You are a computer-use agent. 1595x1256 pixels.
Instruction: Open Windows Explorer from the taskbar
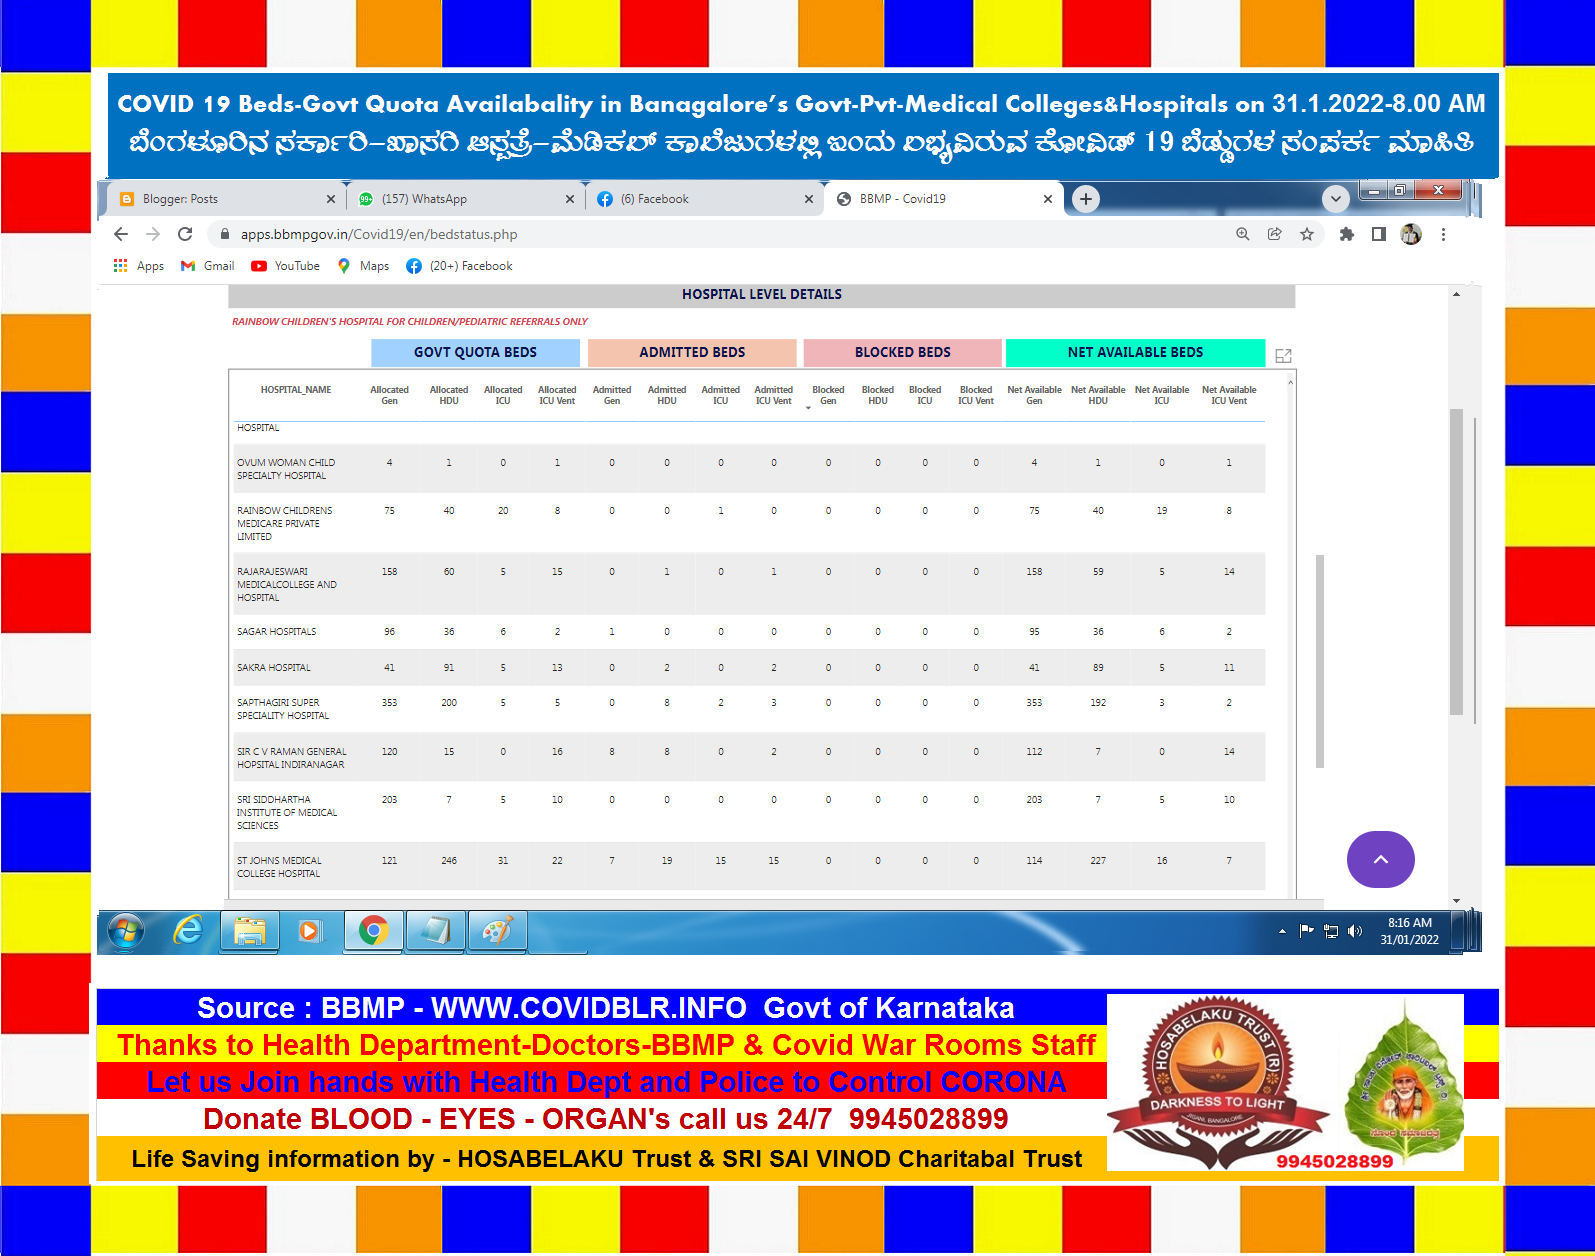(x=249, y=932)
